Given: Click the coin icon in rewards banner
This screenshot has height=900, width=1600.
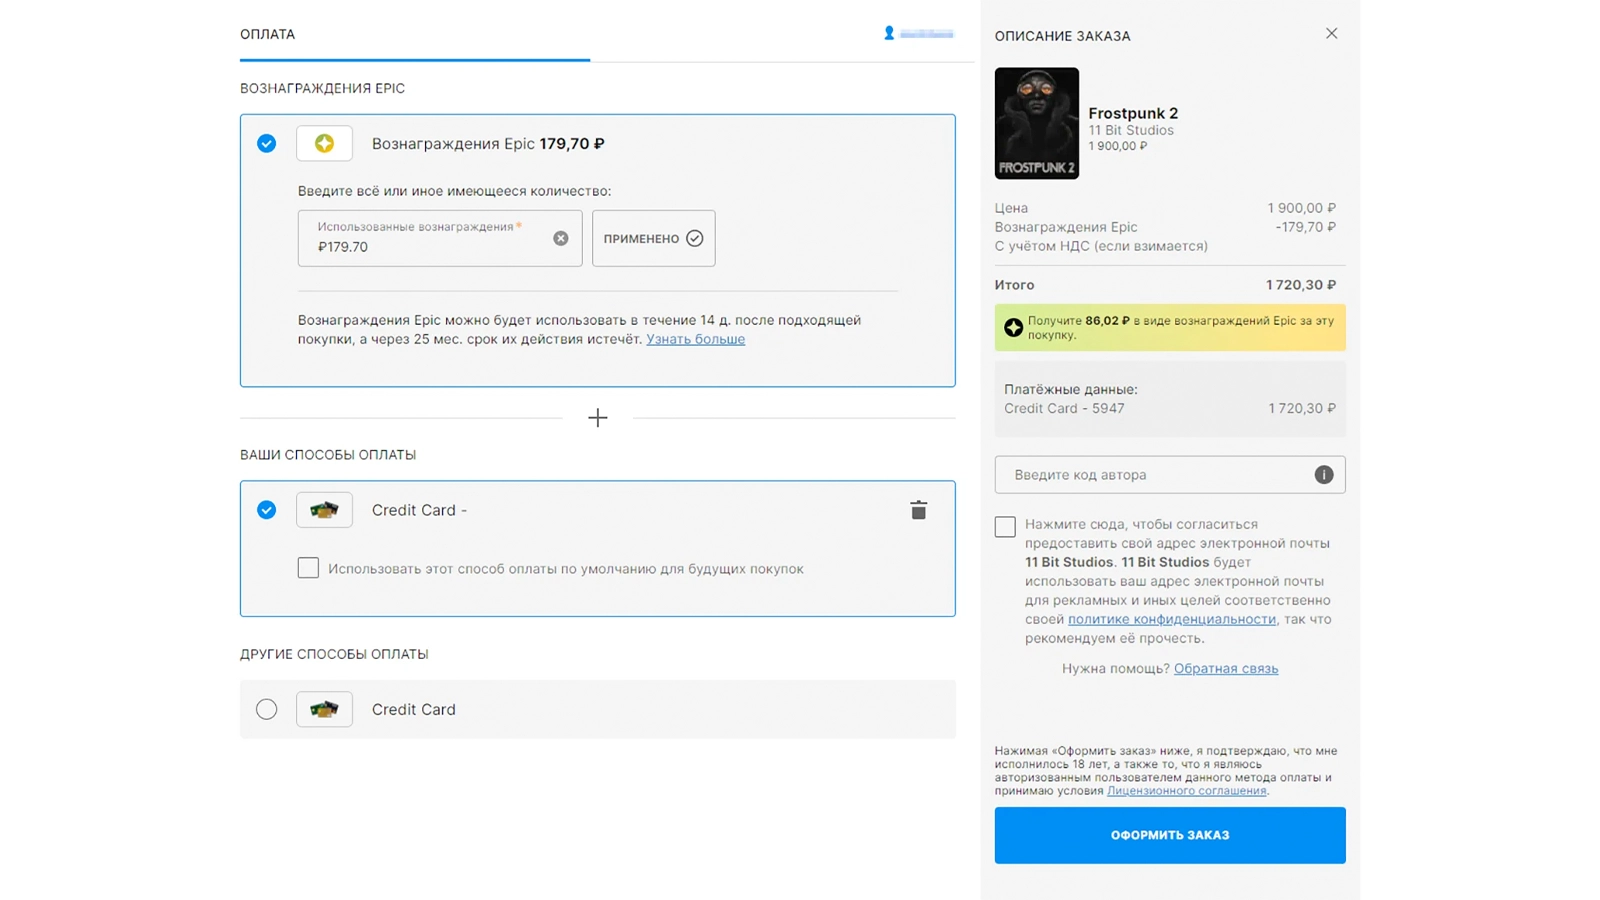Looking at the screenshot, I should tap(1013, 328).
